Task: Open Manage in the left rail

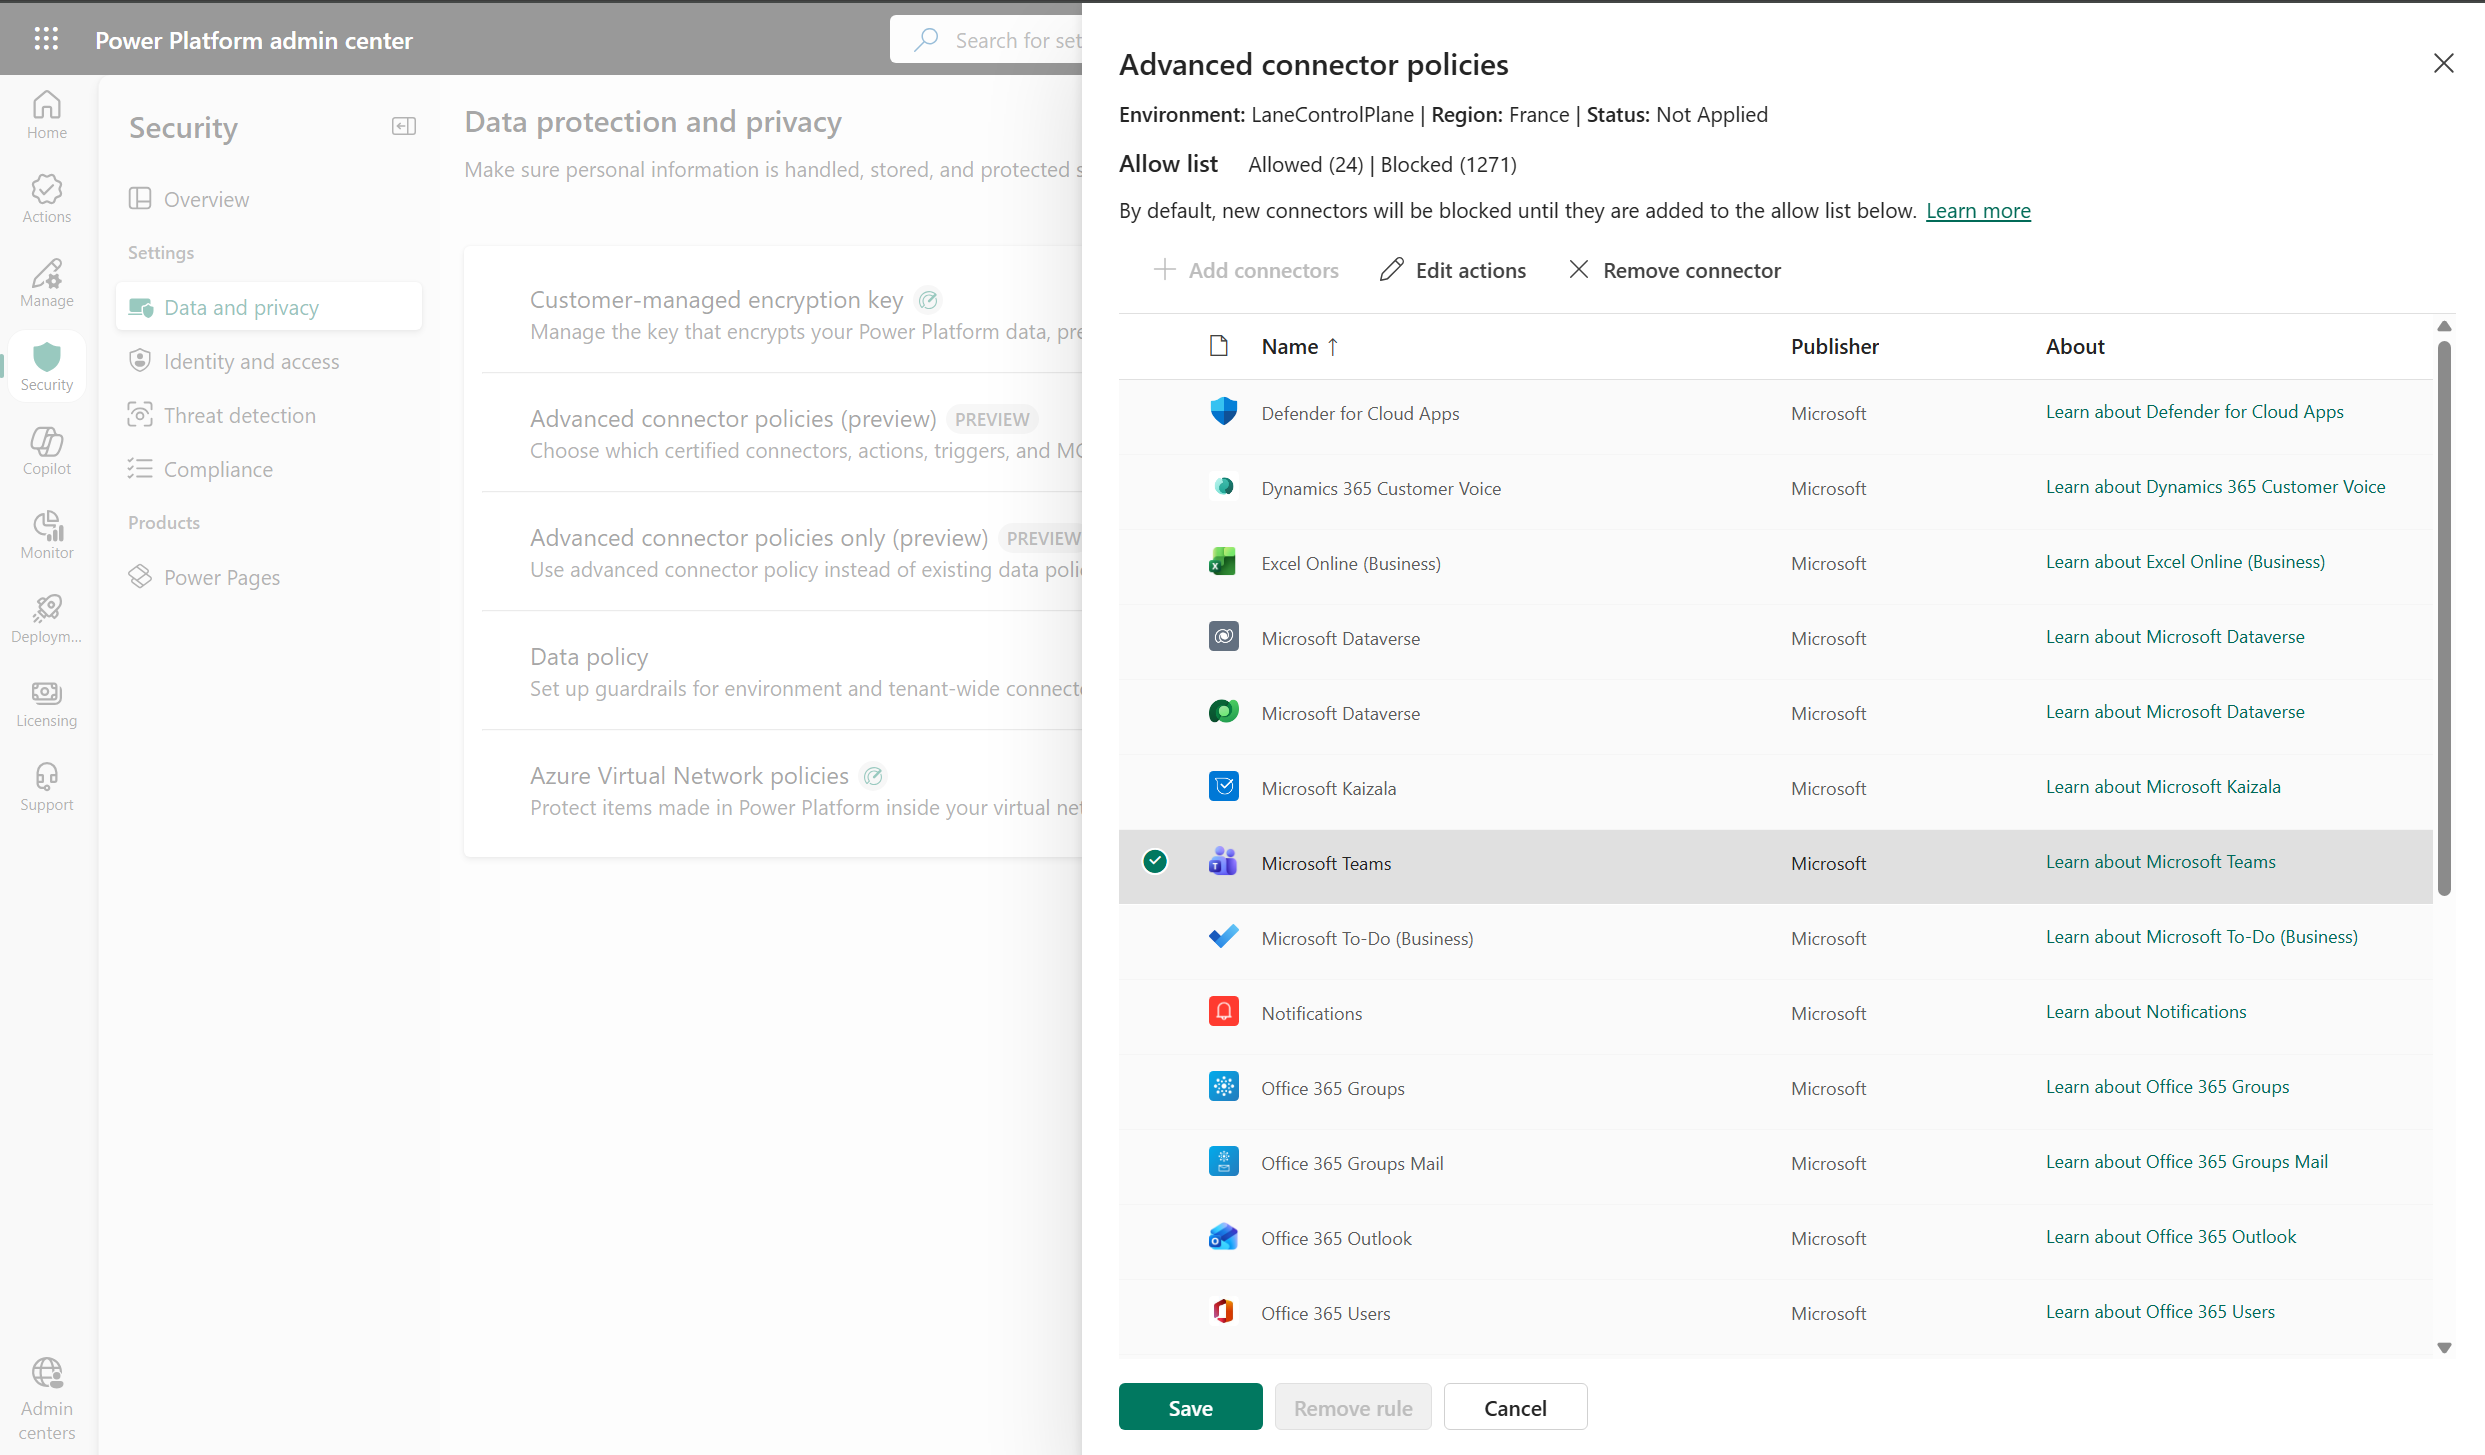Action: 46,283
